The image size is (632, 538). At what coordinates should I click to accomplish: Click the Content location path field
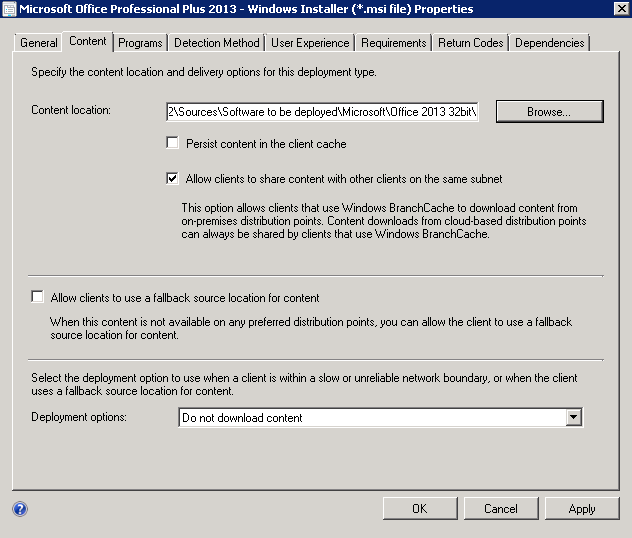coord(322,112)
